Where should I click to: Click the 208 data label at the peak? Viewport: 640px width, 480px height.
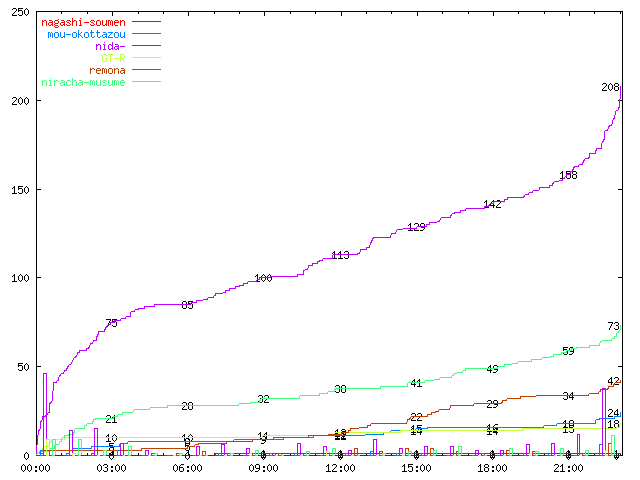(611, 87)
